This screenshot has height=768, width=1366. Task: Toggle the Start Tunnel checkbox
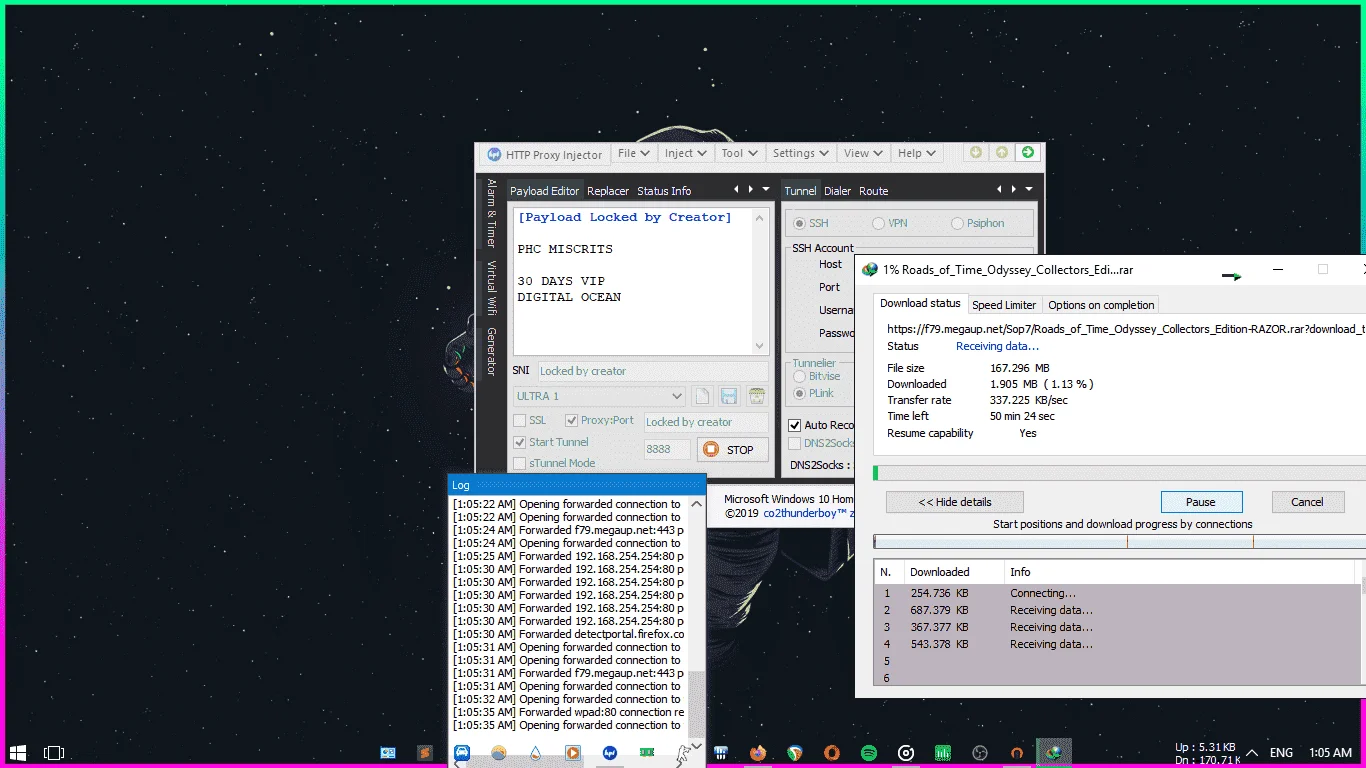[x=520, y=442]
